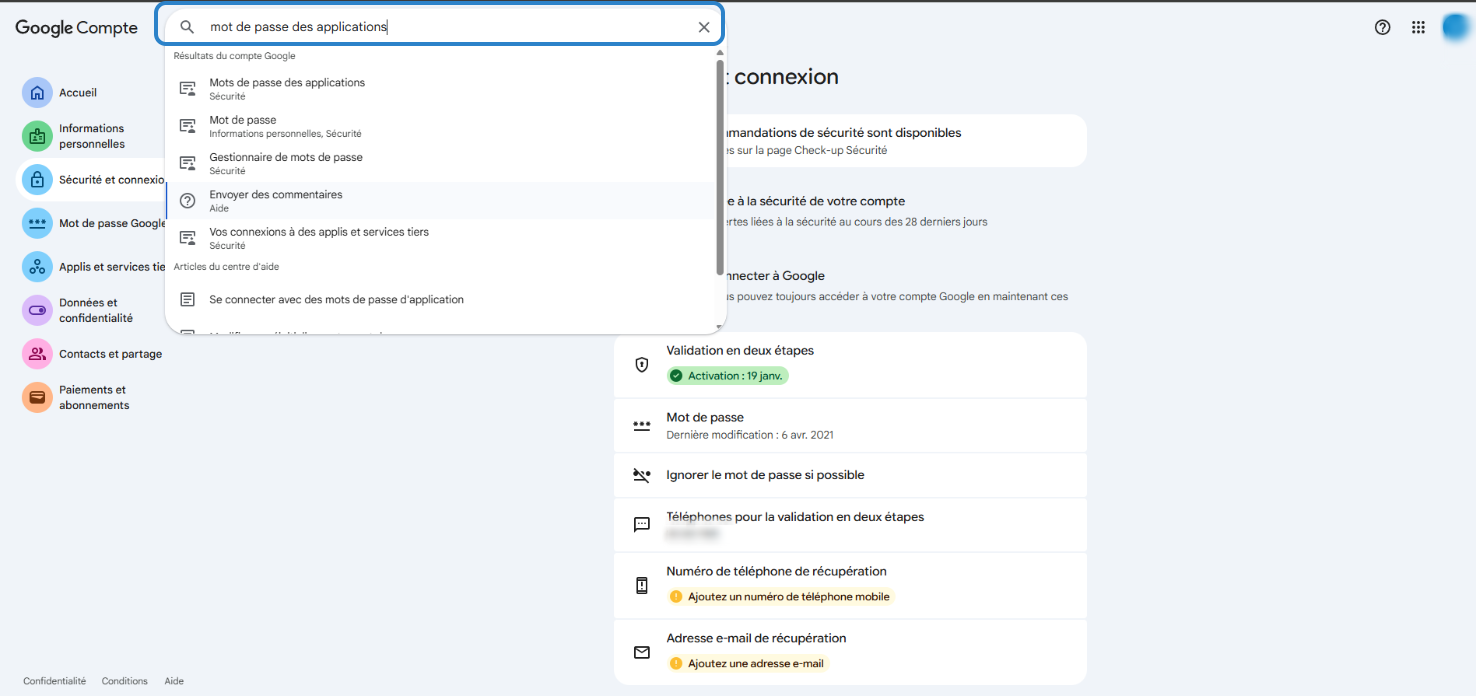
Task: Click the icon beside Vos connexions à des applis result
Action: (187, 238)
